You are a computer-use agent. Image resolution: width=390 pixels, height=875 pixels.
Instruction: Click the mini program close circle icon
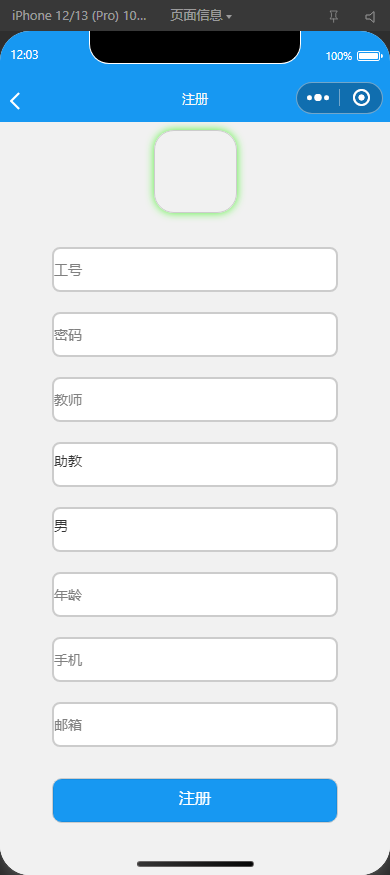(x=362, y=98)
